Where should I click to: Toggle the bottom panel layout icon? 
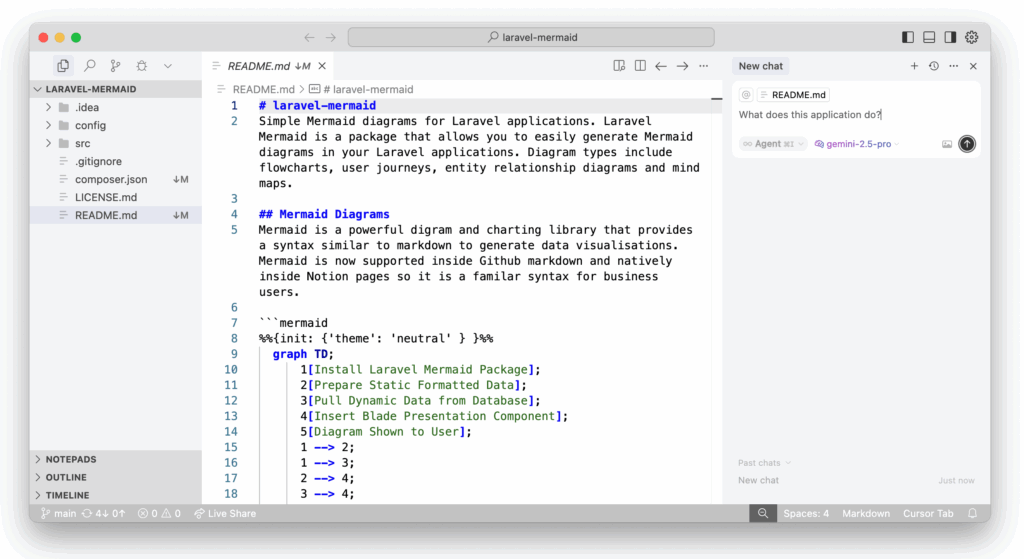pyautogui.click(x=929, y=37)
